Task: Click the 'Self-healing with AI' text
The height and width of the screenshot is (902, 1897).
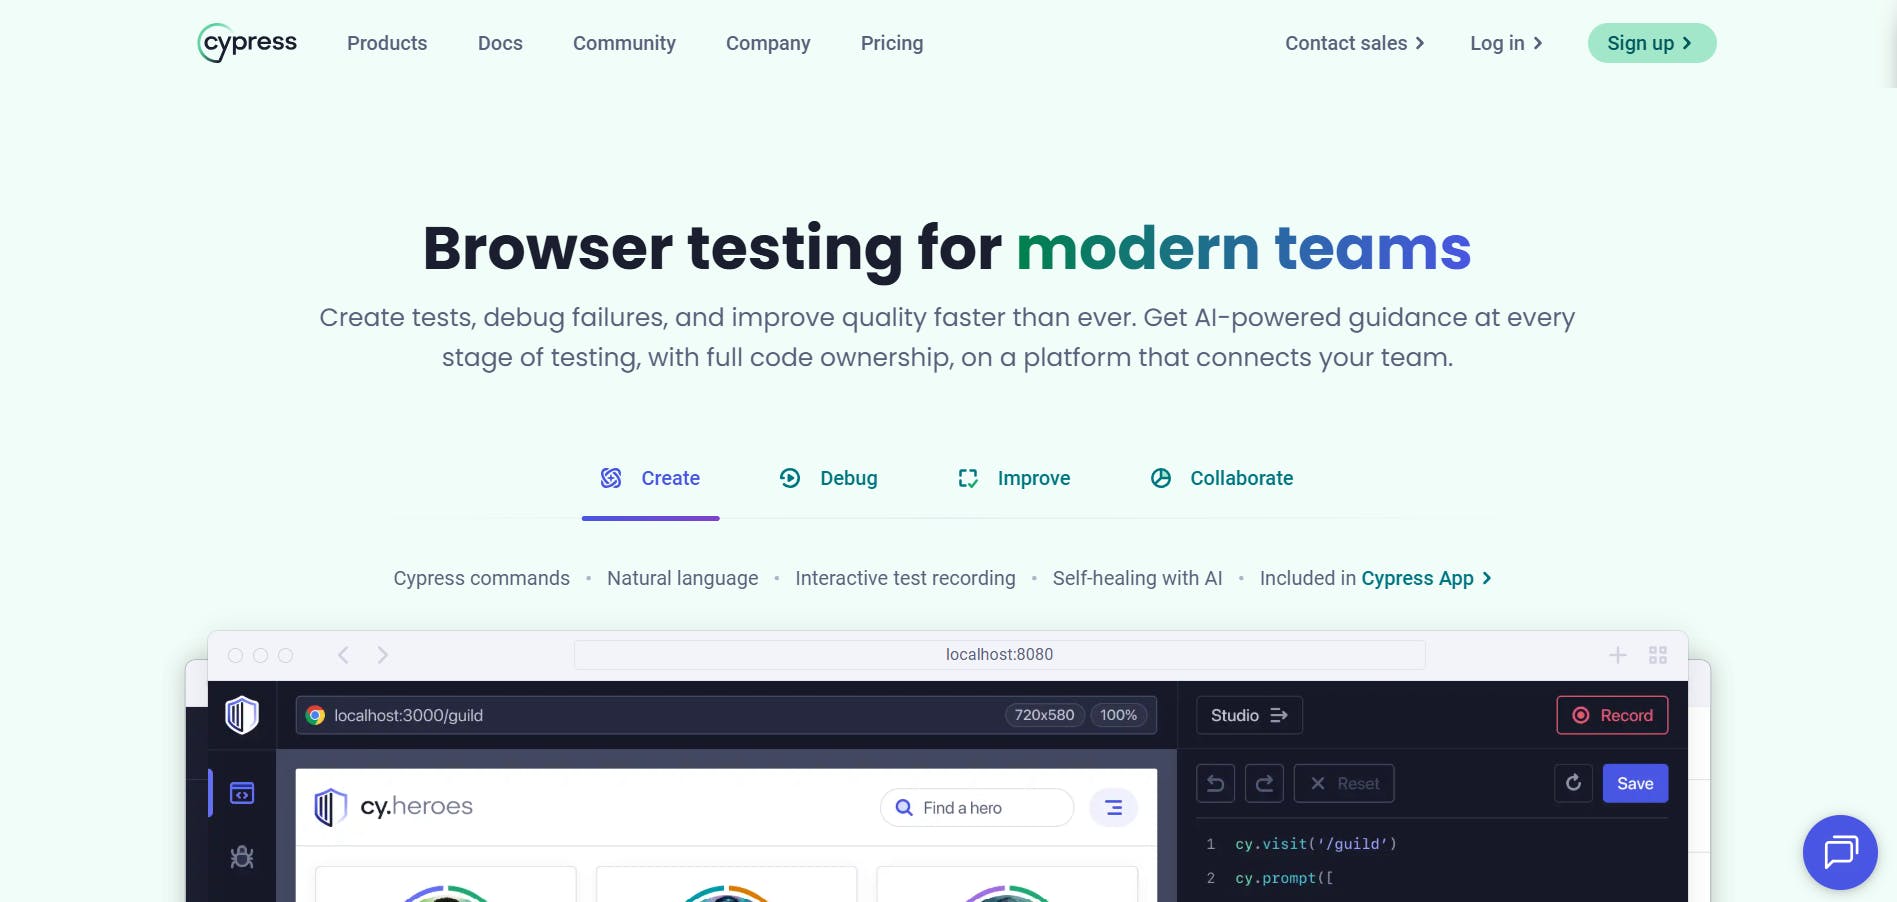Action: tap(1138, 578)
